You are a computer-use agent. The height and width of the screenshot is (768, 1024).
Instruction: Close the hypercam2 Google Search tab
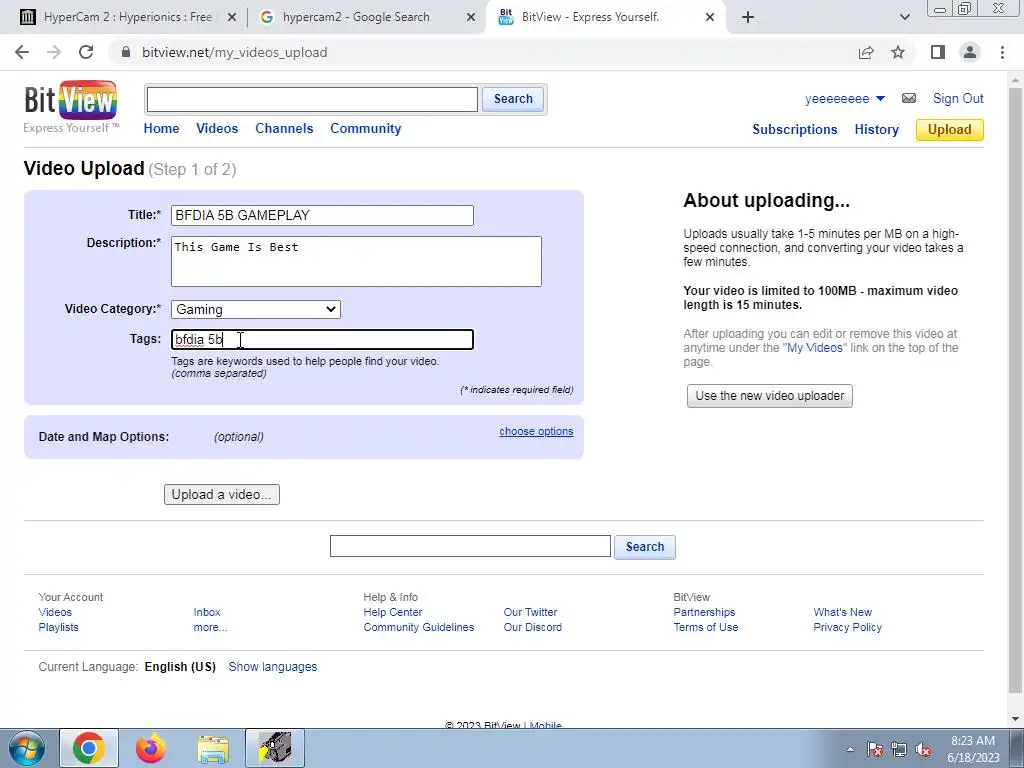(x=470, y=18)
